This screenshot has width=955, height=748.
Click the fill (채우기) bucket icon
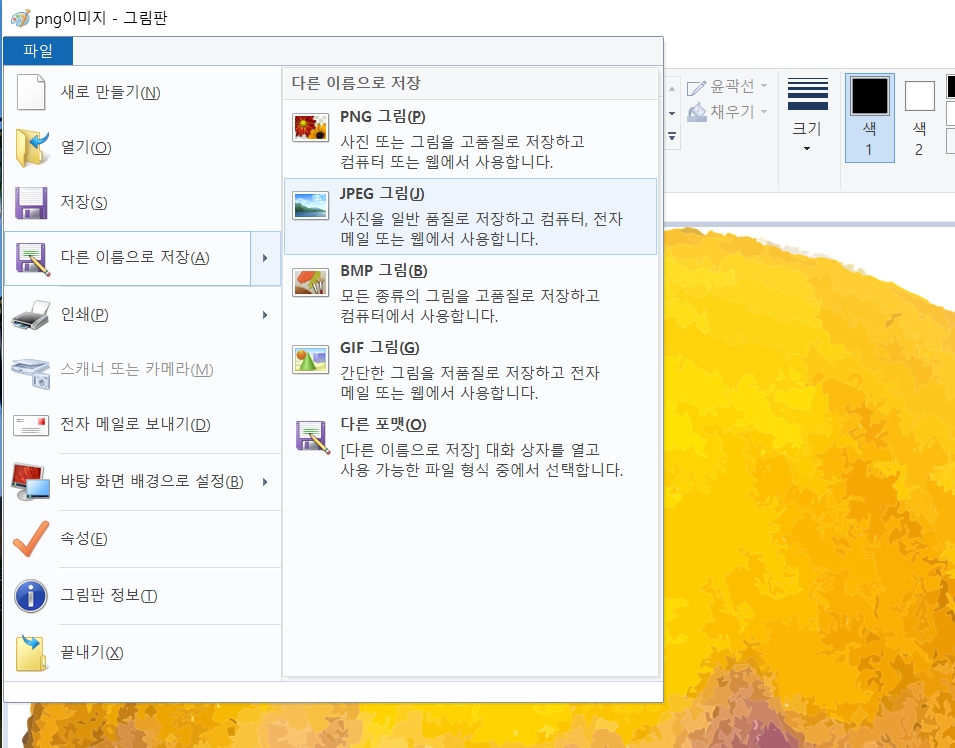click(x=696, y=112)
